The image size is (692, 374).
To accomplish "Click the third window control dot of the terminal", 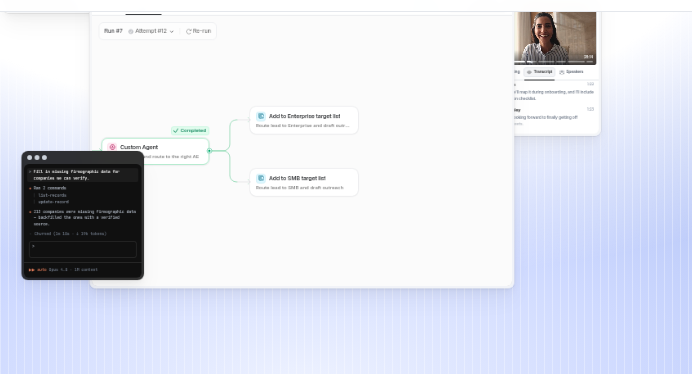I will click(x=44, y=158).
